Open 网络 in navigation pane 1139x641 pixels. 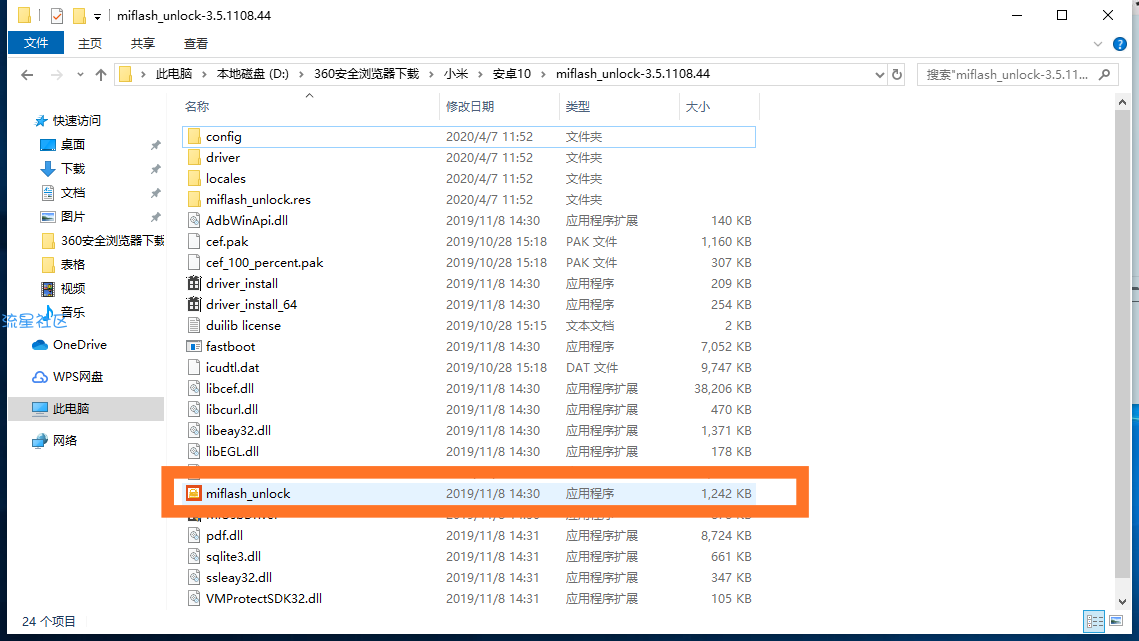(55, 440)
